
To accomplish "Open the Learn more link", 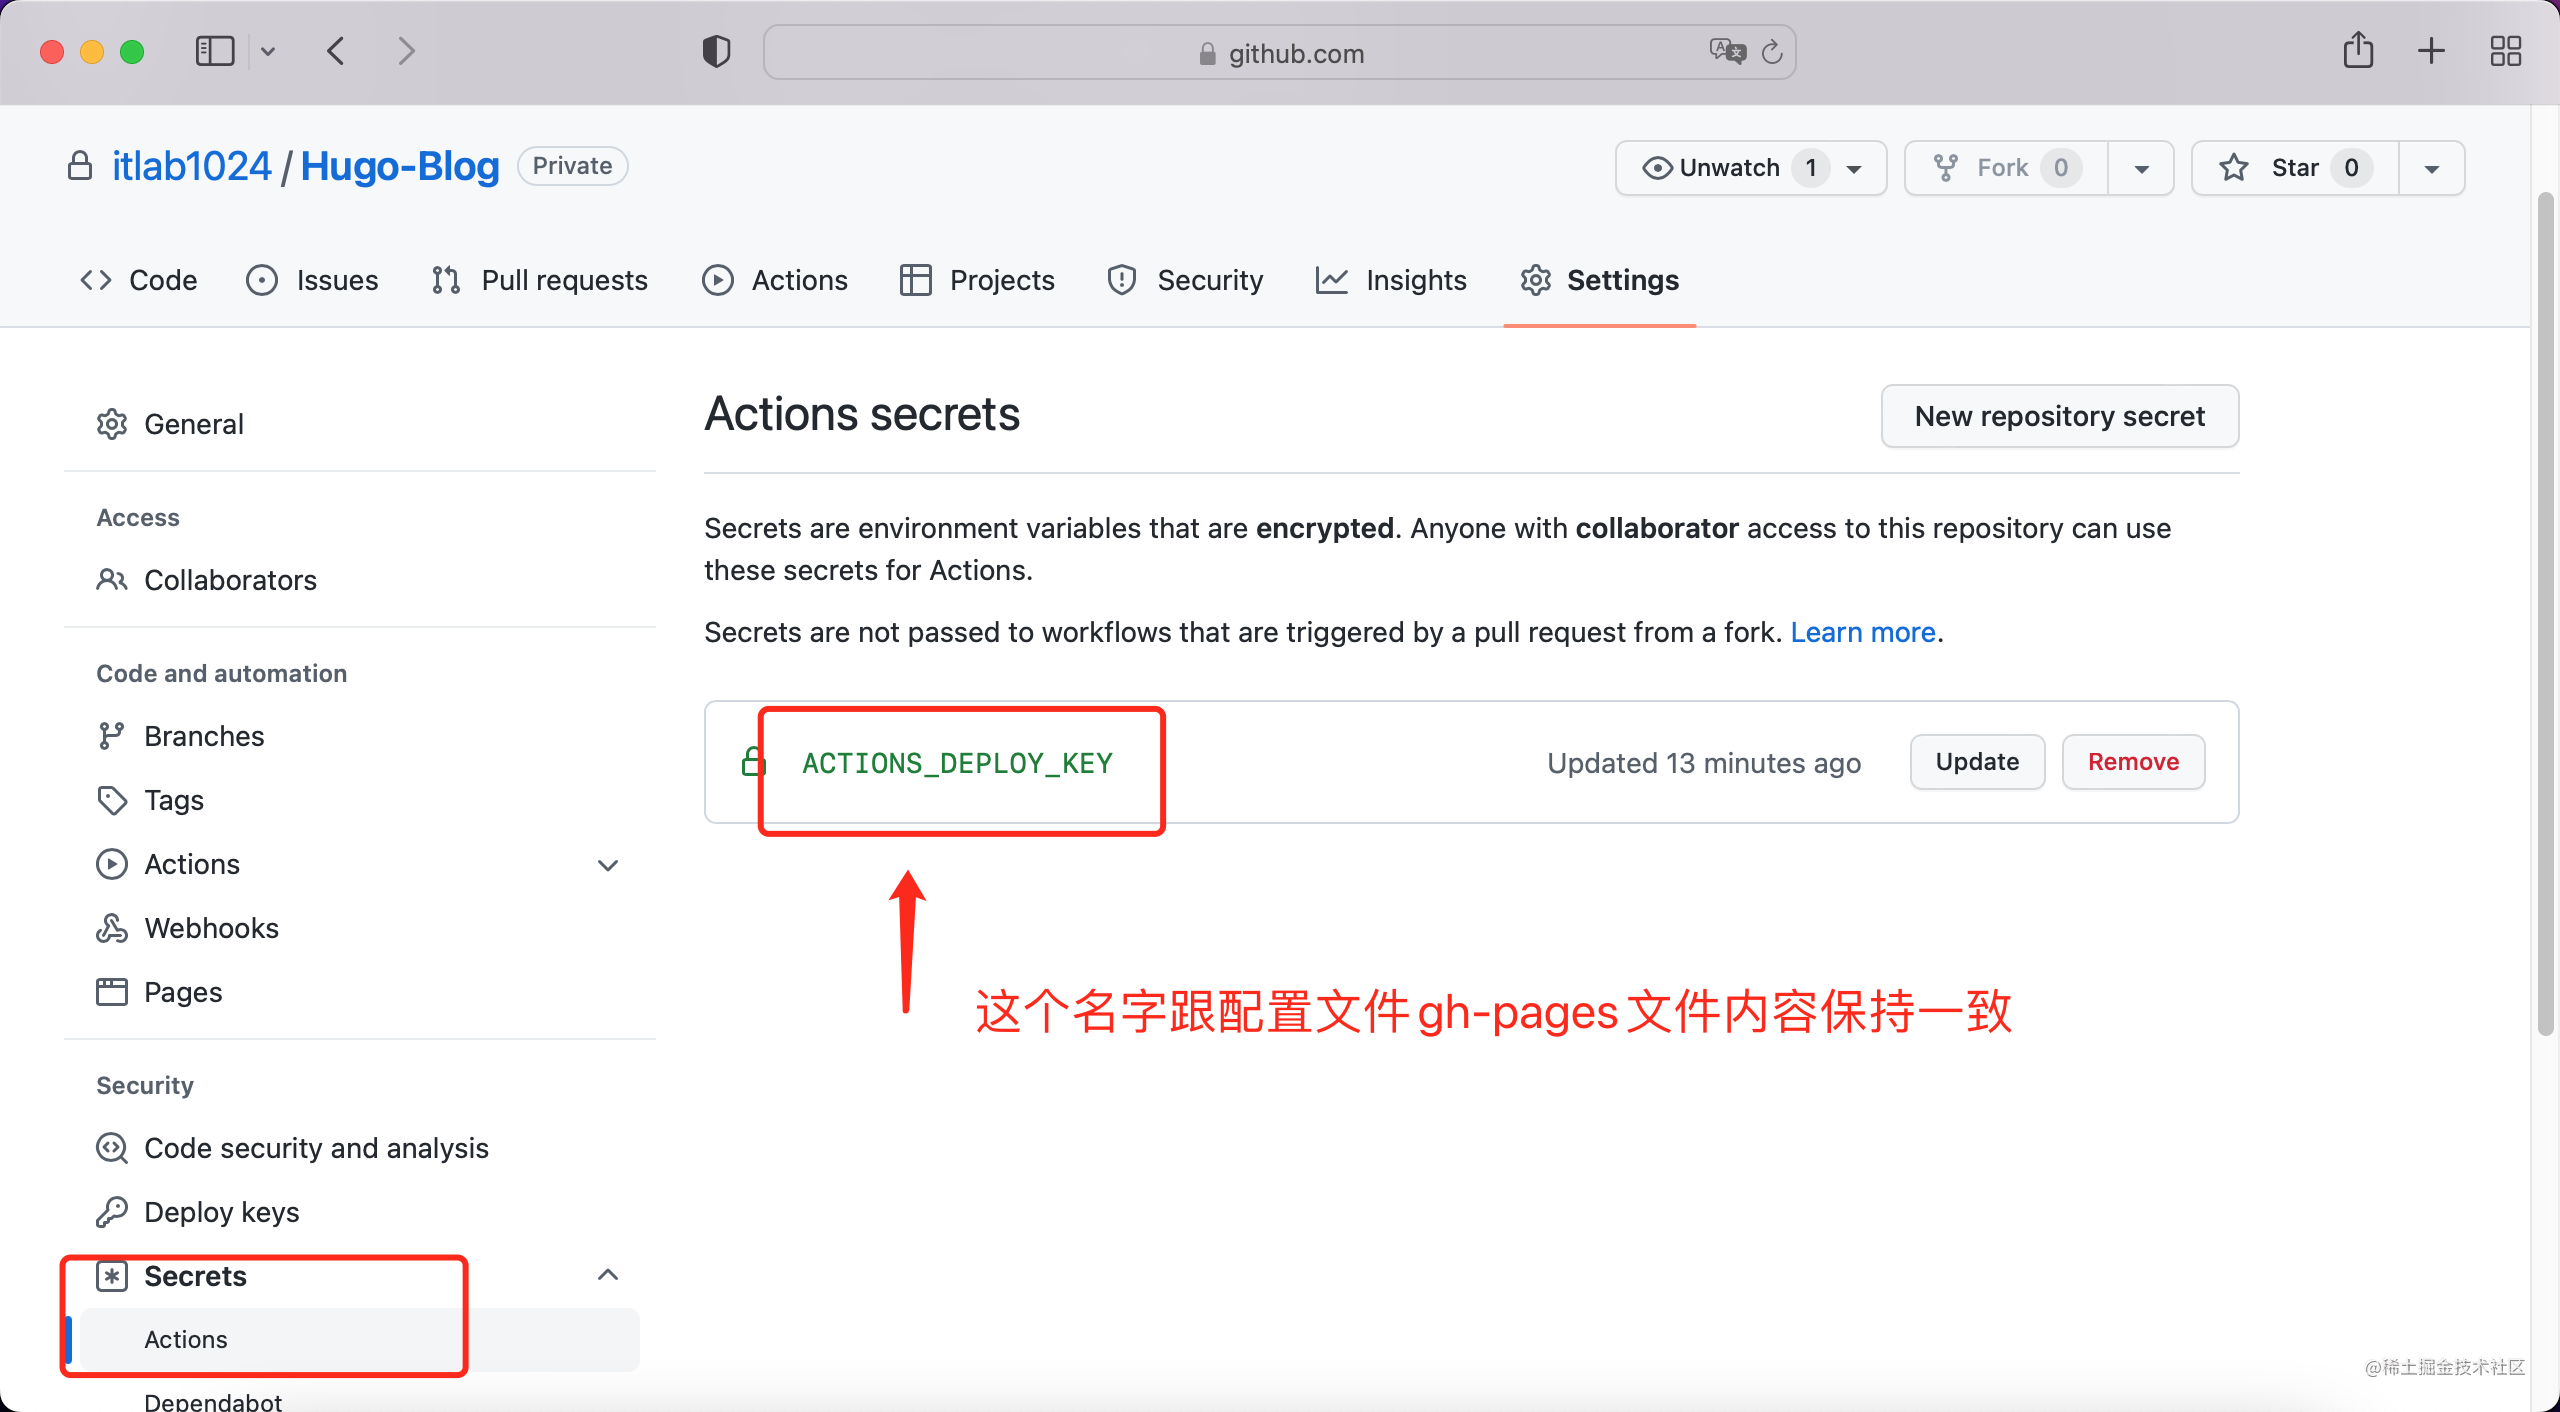I will click(1862, 632).
